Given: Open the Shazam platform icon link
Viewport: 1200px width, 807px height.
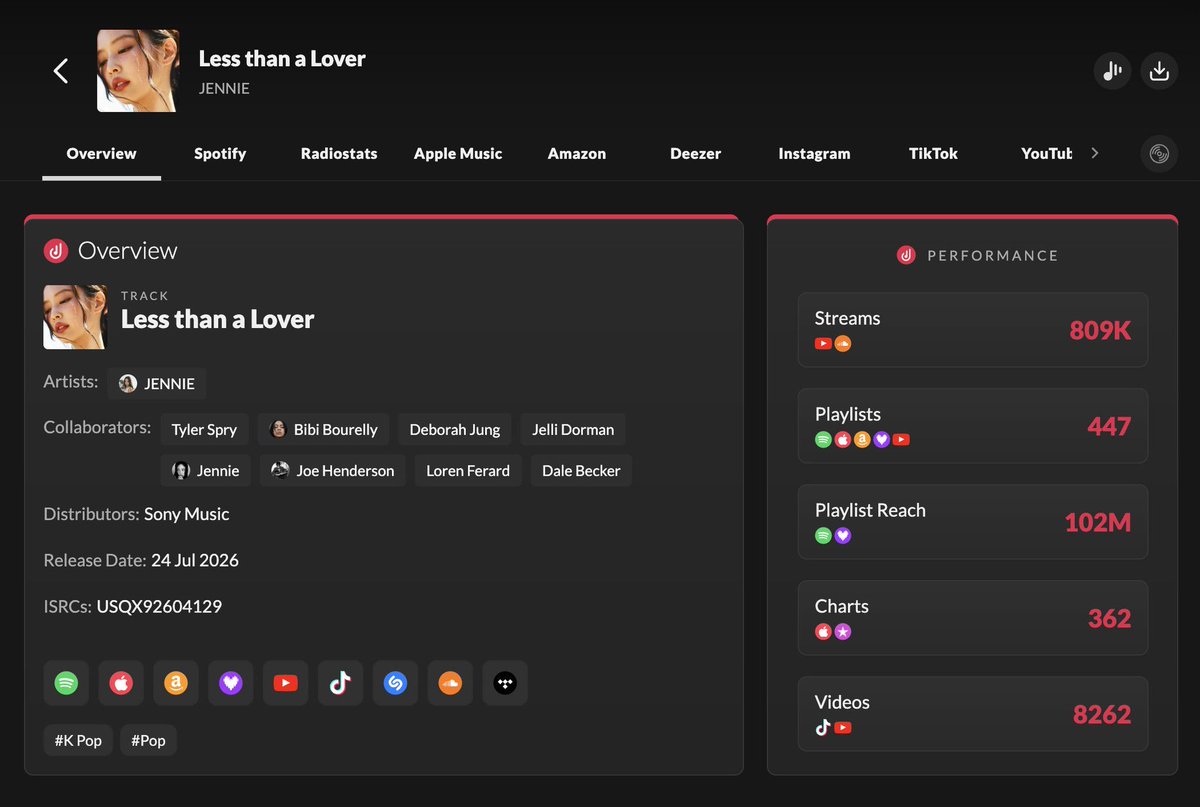Looking at the screenshot, I should 395,684.
